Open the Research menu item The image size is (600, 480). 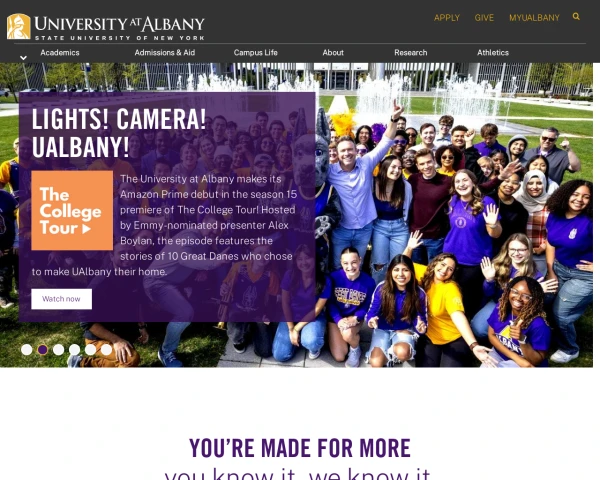pos(411,53)
